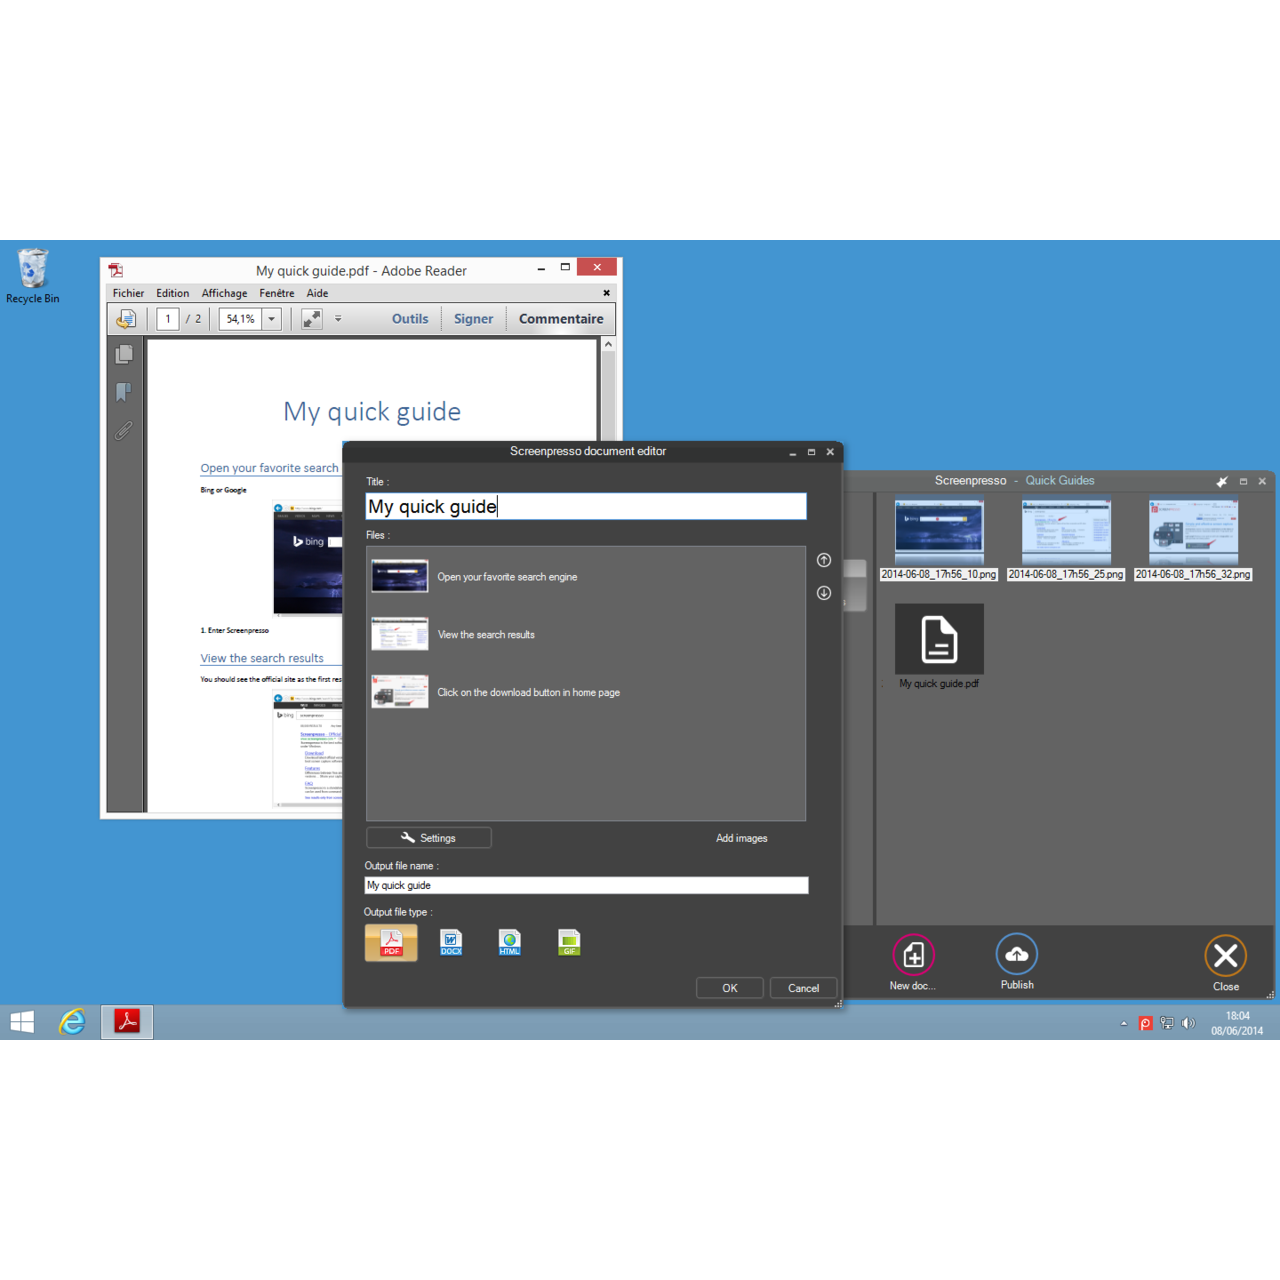
Task: Select PDF as the output file type
Action: tap(390, 942)
